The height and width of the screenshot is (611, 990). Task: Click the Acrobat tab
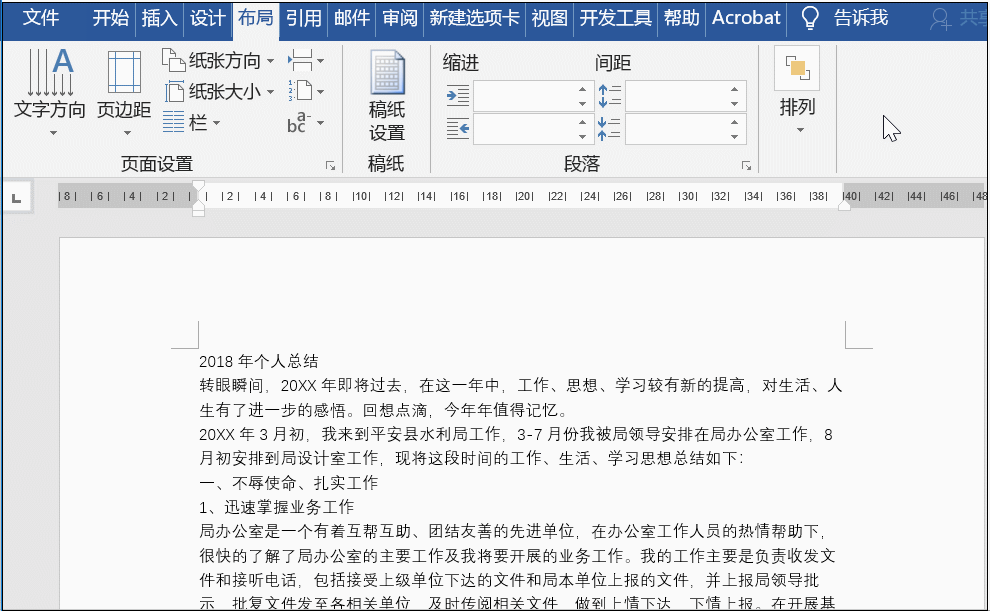(746, 18)
